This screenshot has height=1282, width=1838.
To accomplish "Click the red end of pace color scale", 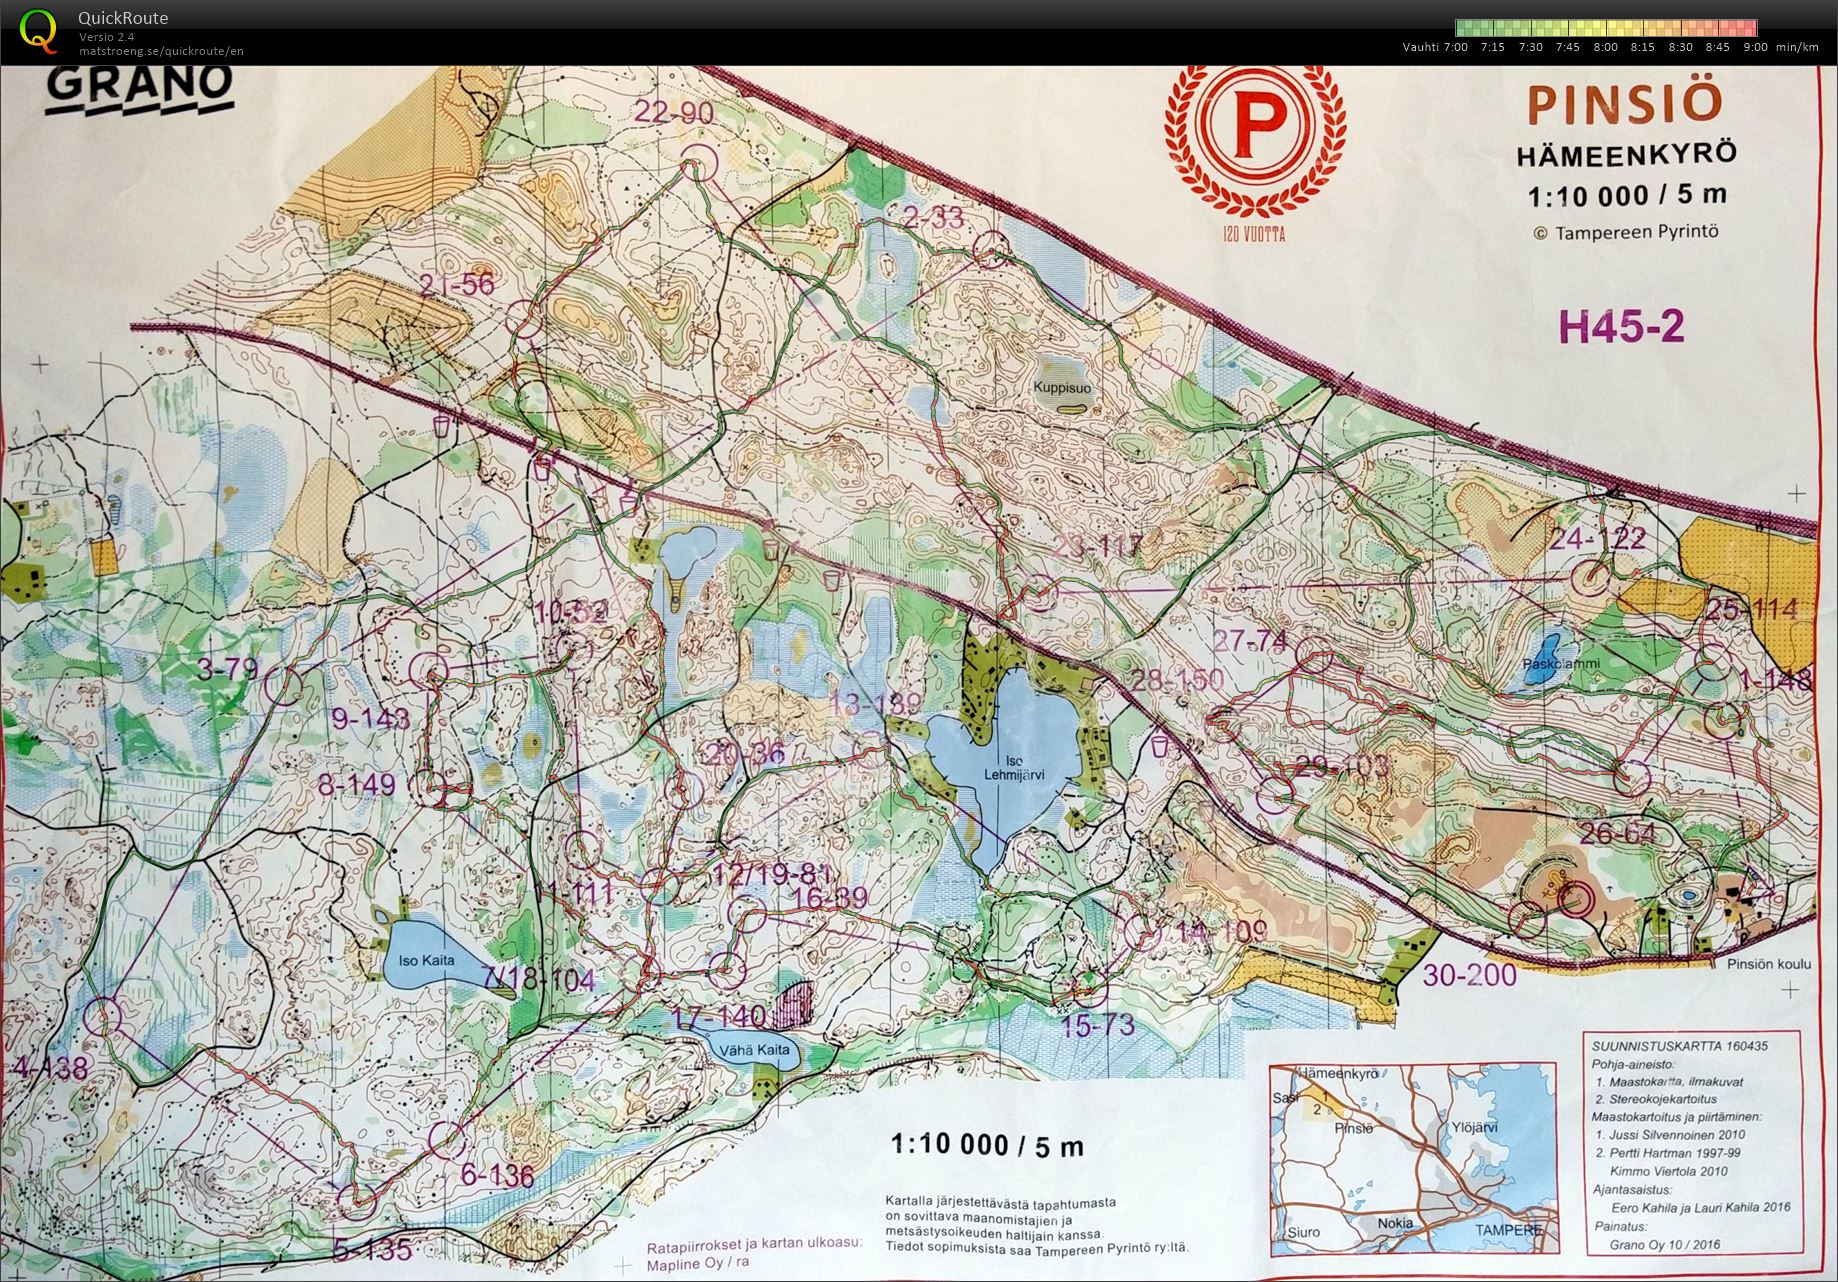I will point(1749,28).
